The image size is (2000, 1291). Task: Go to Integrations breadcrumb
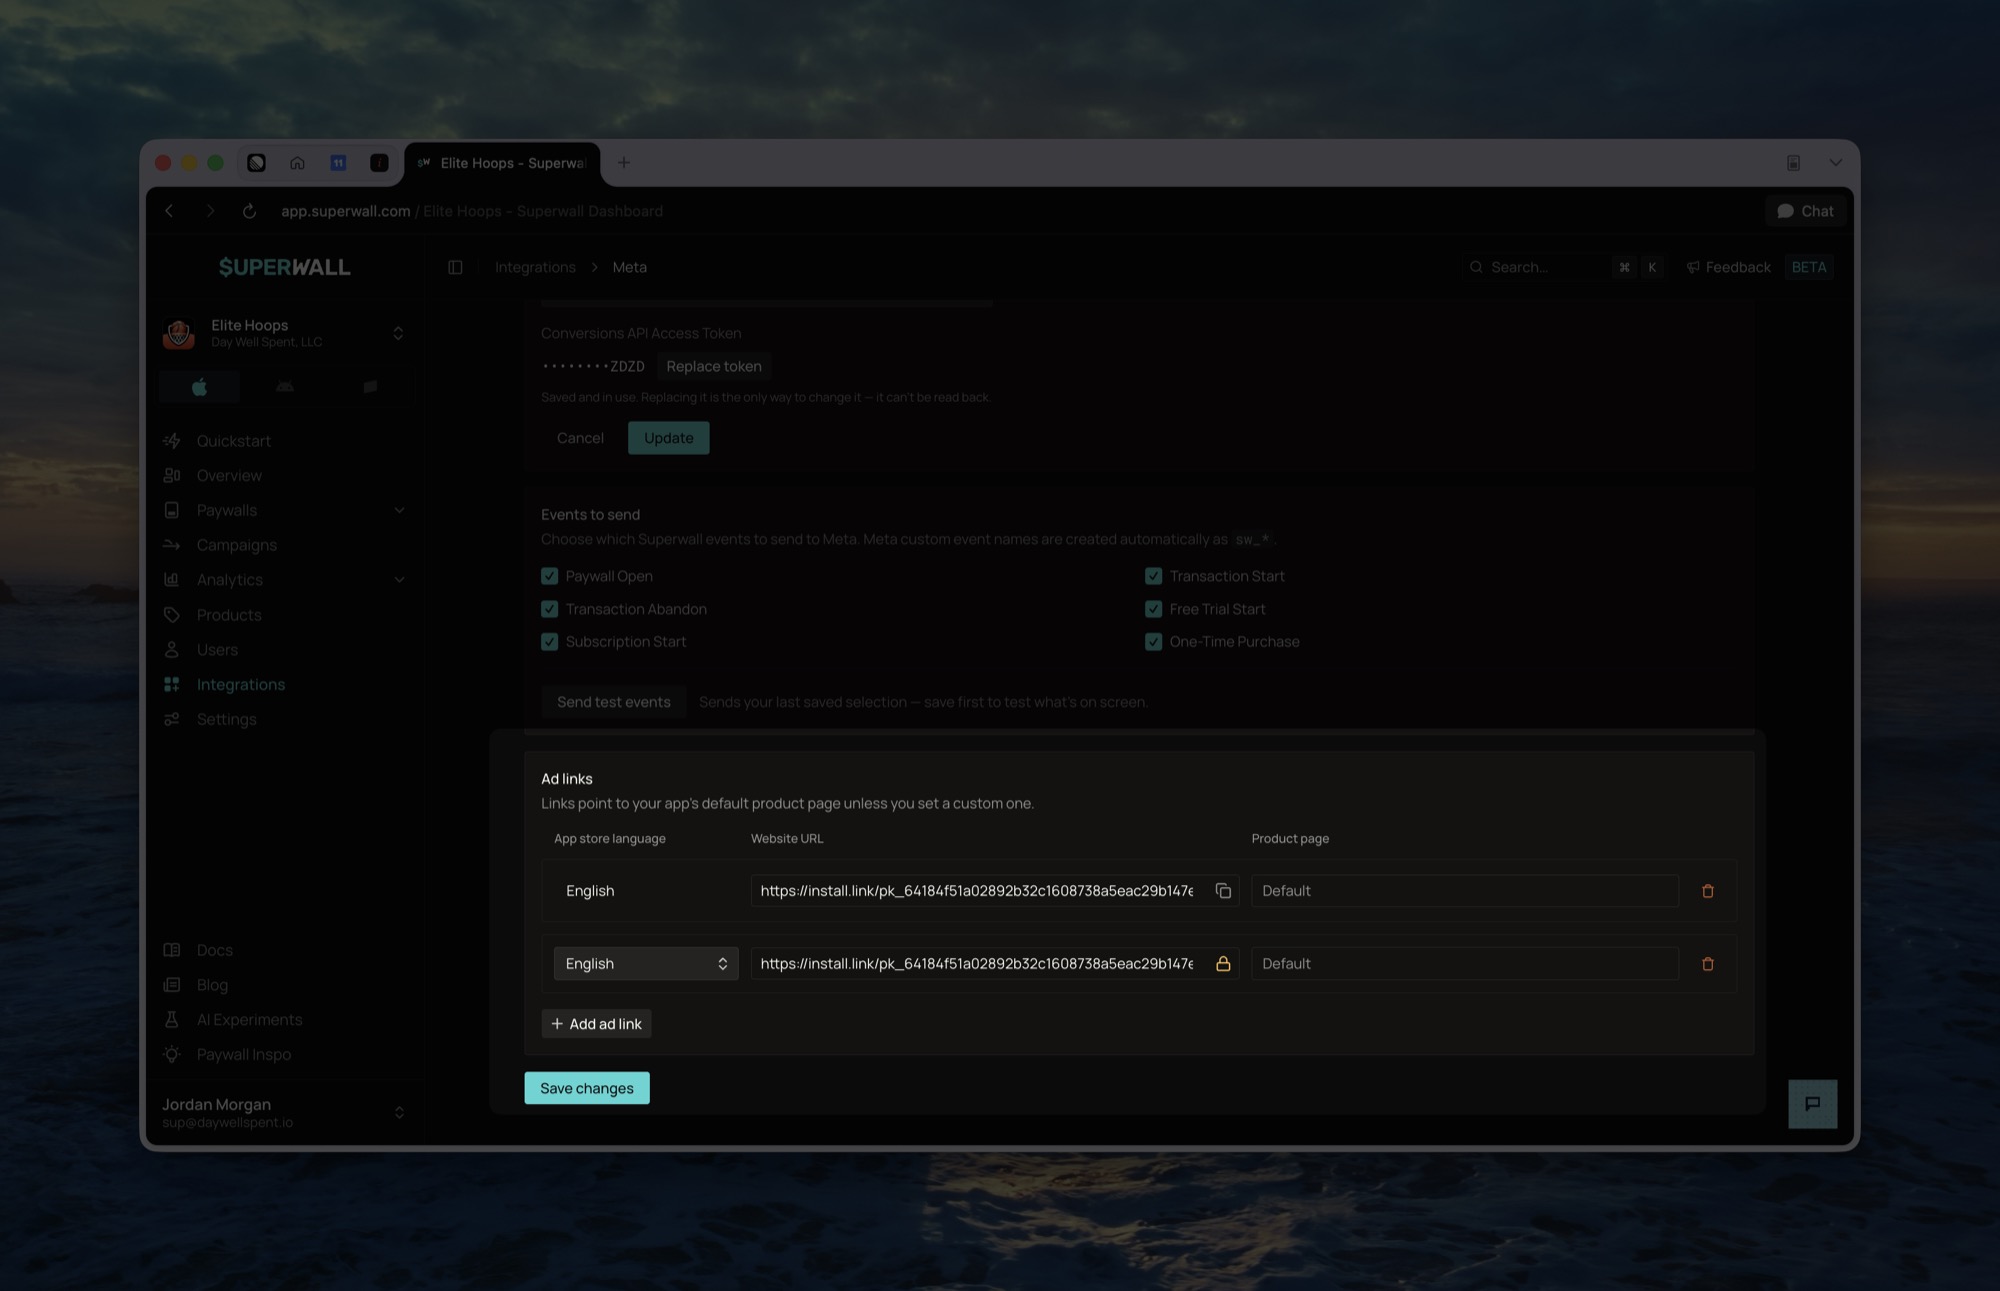[x=535, y=267]
